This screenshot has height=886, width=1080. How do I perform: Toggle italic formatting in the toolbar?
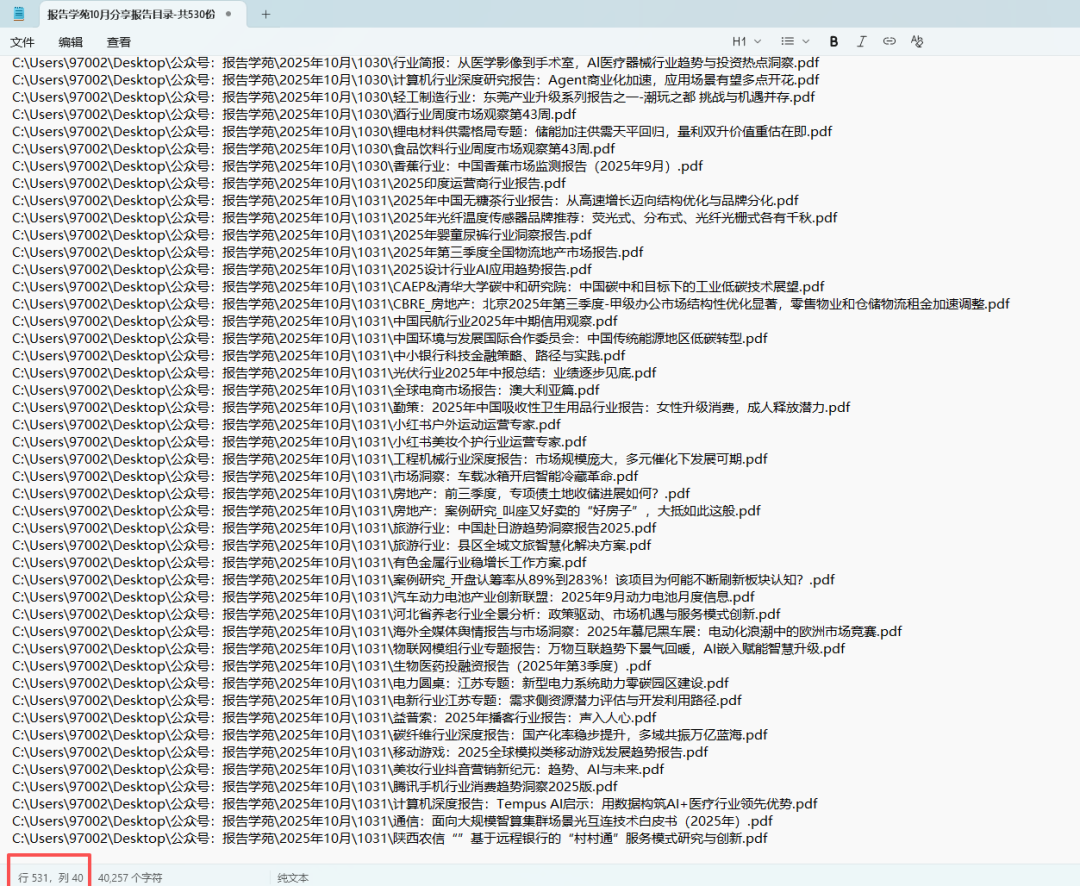click(x=861, y=41)
